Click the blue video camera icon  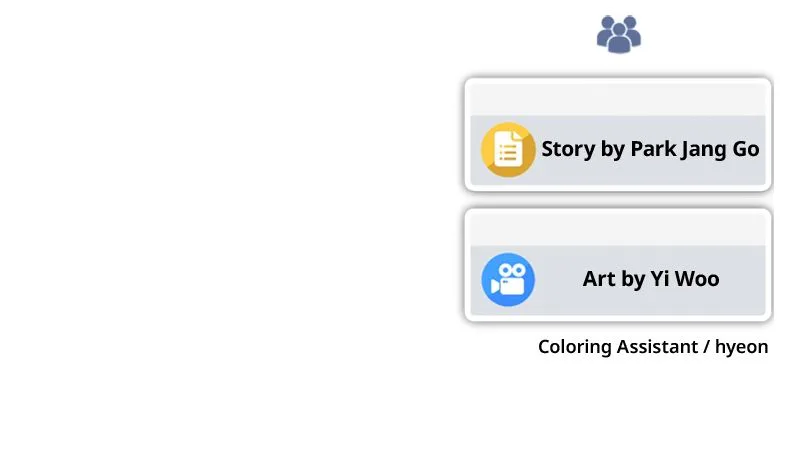(508, 279)
